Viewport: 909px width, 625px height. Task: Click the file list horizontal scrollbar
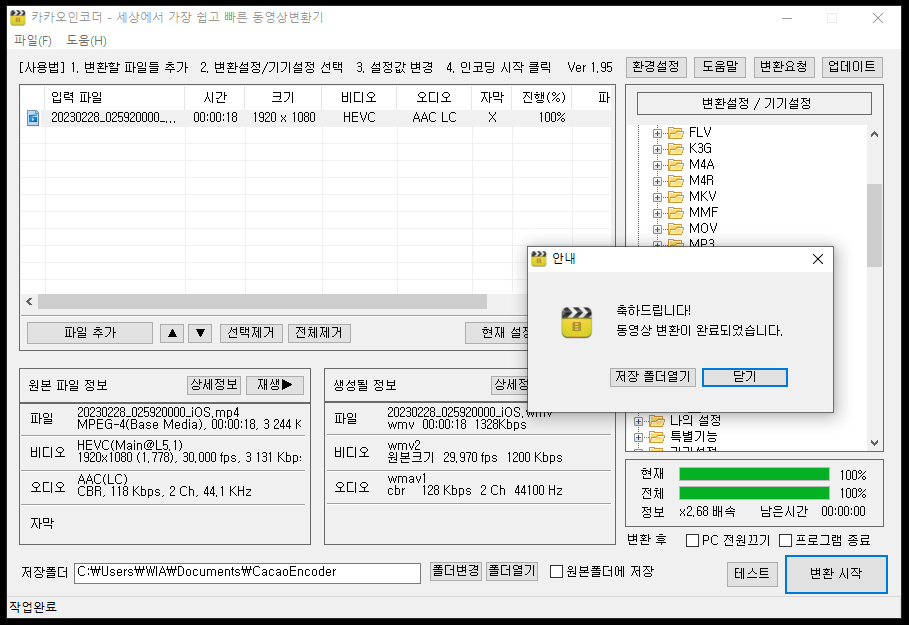click(262, 301)
